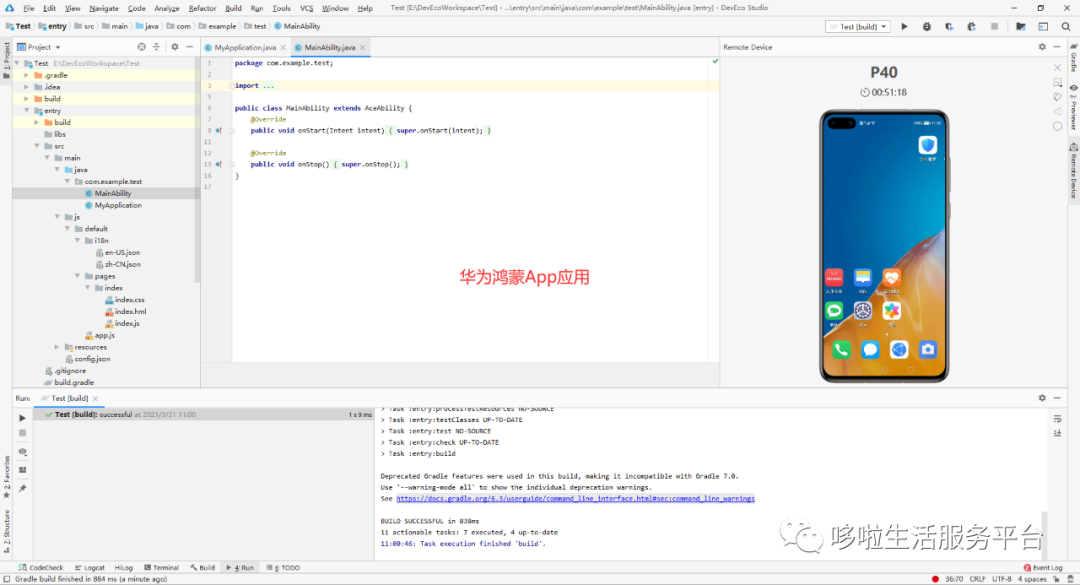1080x585 pixels.
Task: Expand the resources folder
Action: click(x=57, y=347)
